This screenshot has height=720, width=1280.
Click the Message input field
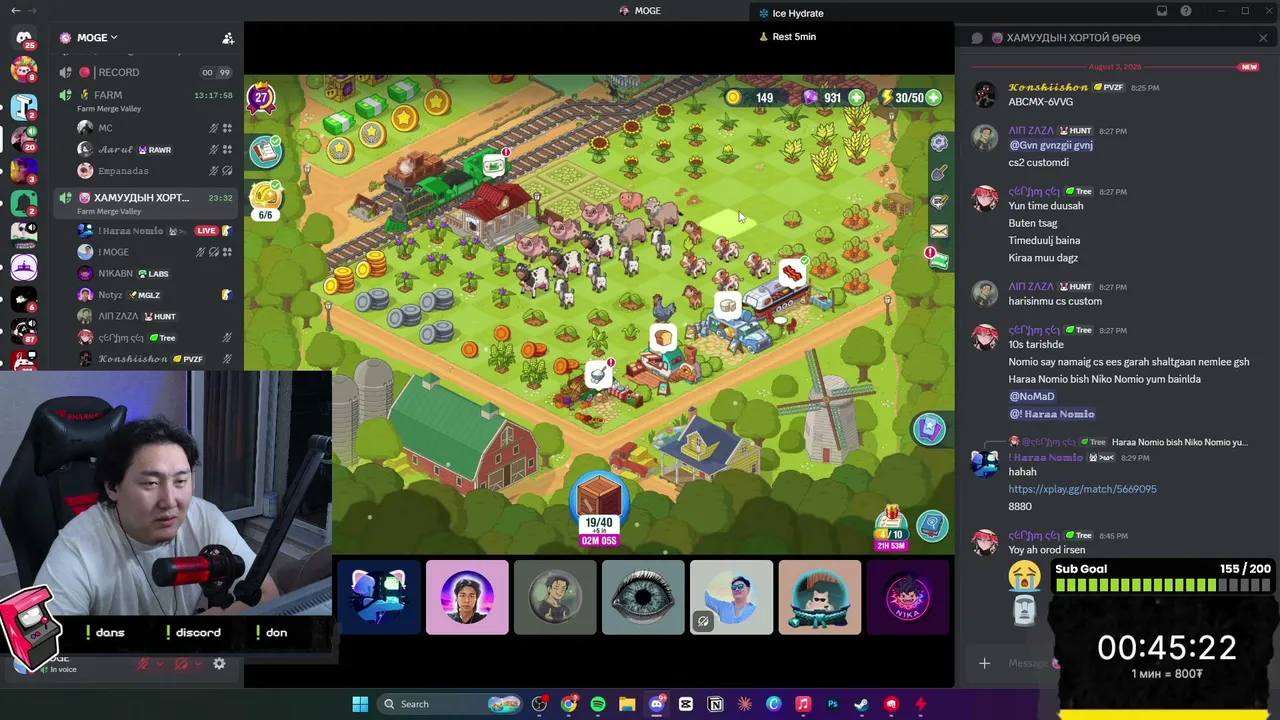tap(1028, 663)
